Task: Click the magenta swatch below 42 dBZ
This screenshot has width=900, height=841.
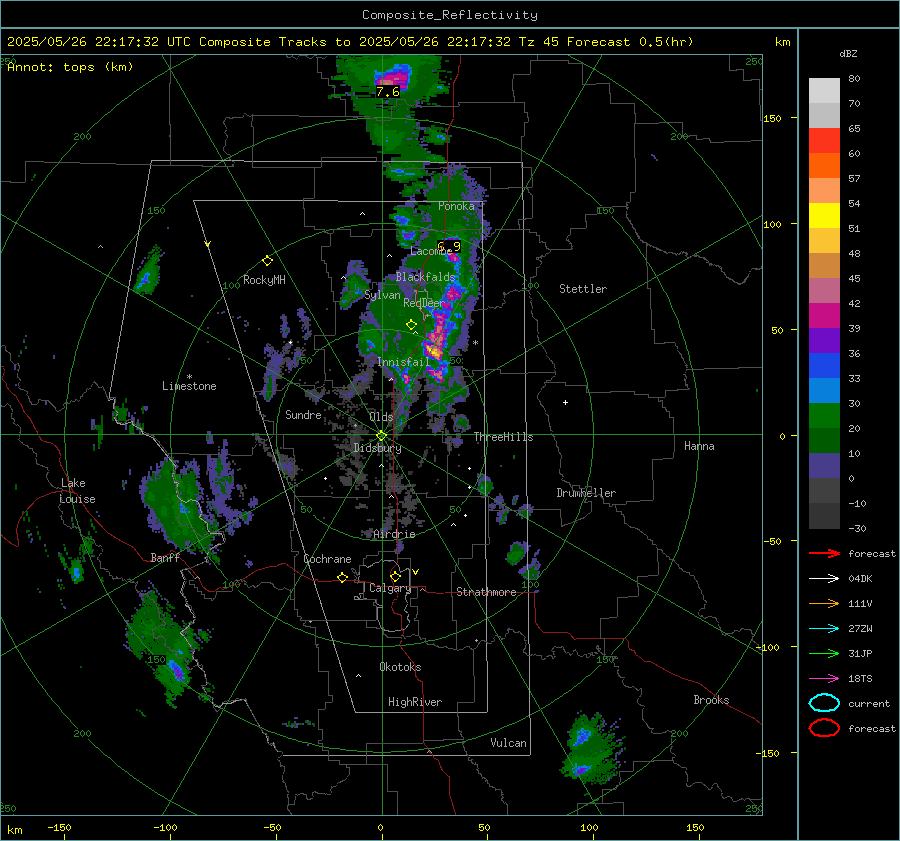Action: click(824, 315)
